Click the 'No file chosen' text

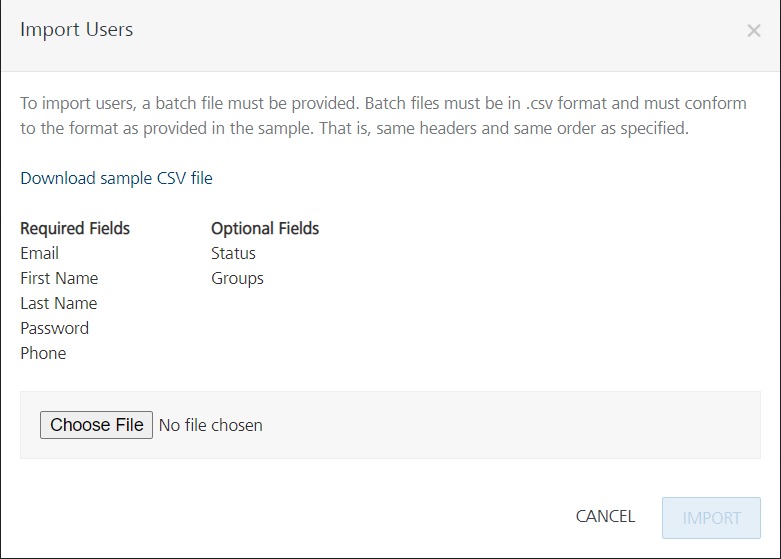pos(211,426)
